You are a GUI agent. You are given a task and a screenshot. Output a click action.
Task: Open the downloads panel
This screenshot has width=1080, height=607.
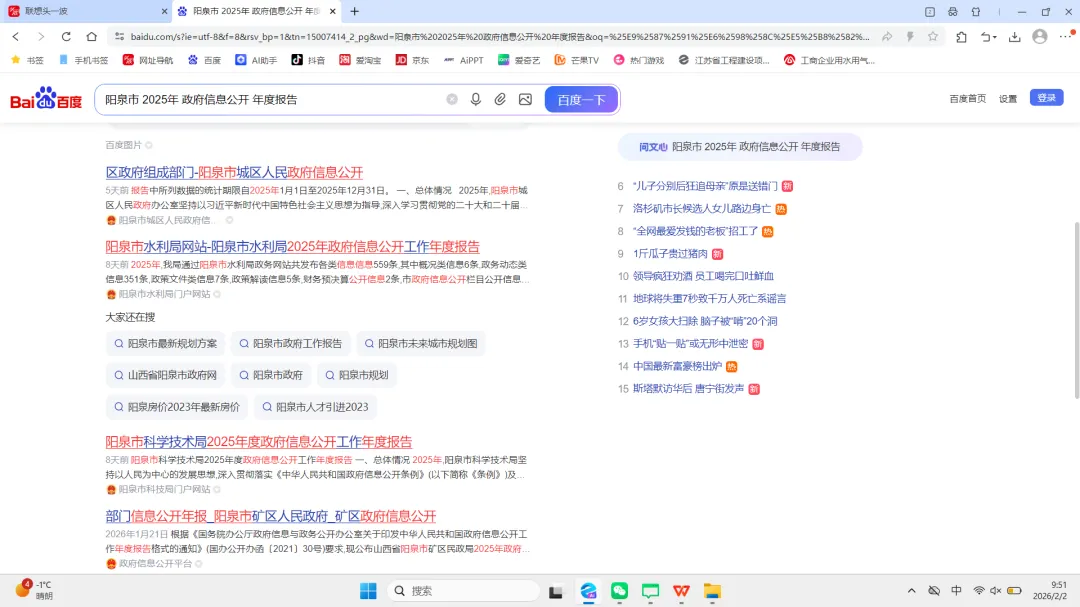pyautogui.click(x=1015, y=37)
